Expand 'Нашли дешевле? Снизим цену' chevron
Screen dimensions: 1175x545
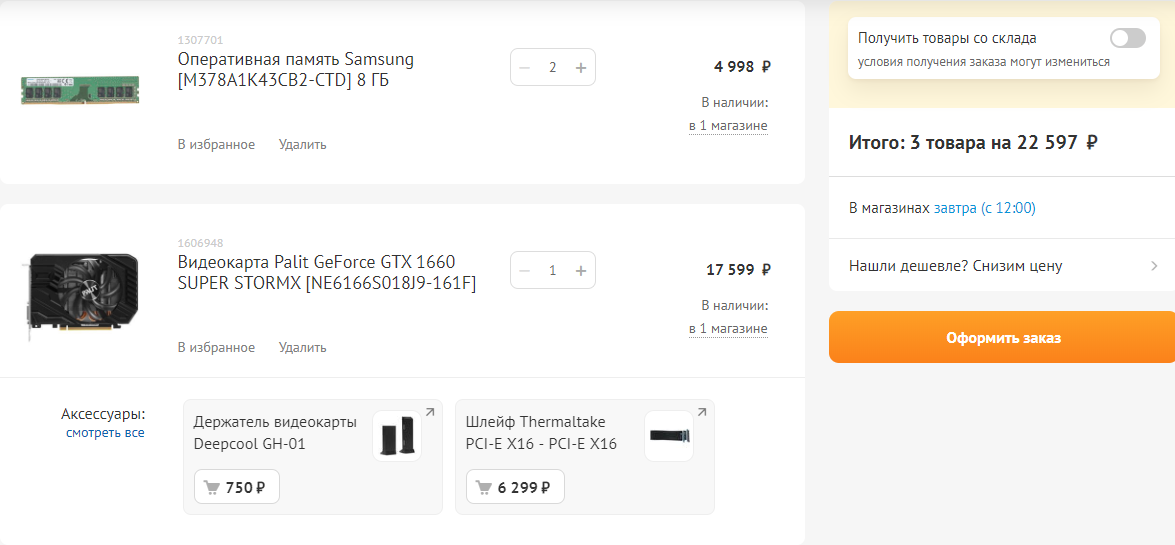point(1154,266)
